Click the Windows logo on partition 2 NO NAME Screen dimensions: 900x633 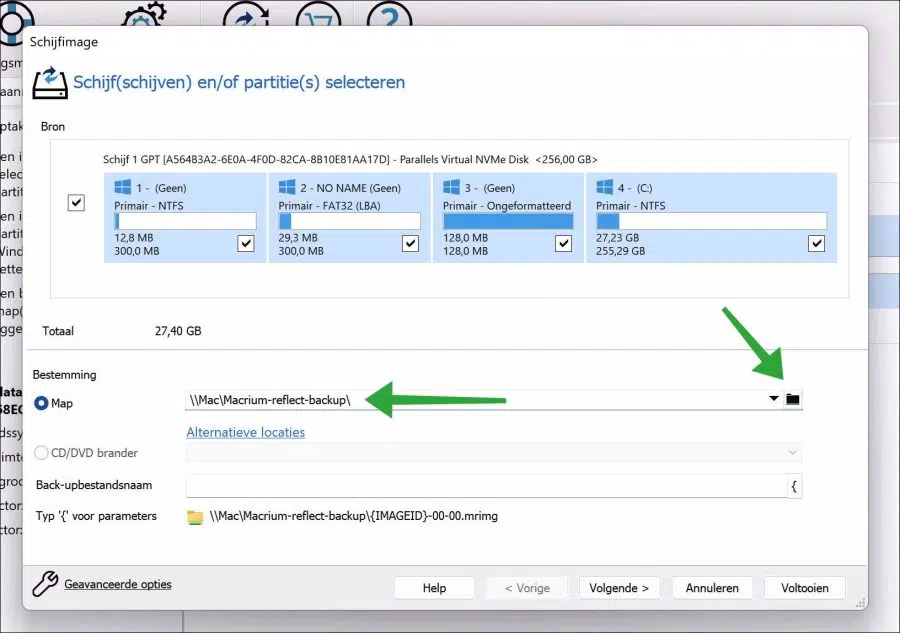[x=287, y=187]
